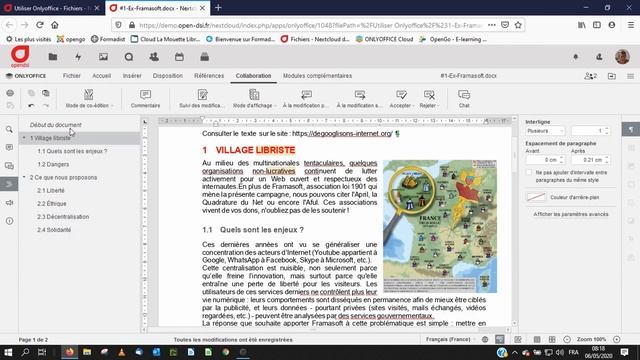
Task: Click the Zoom 100% label
Action: (x=591, y=339)
